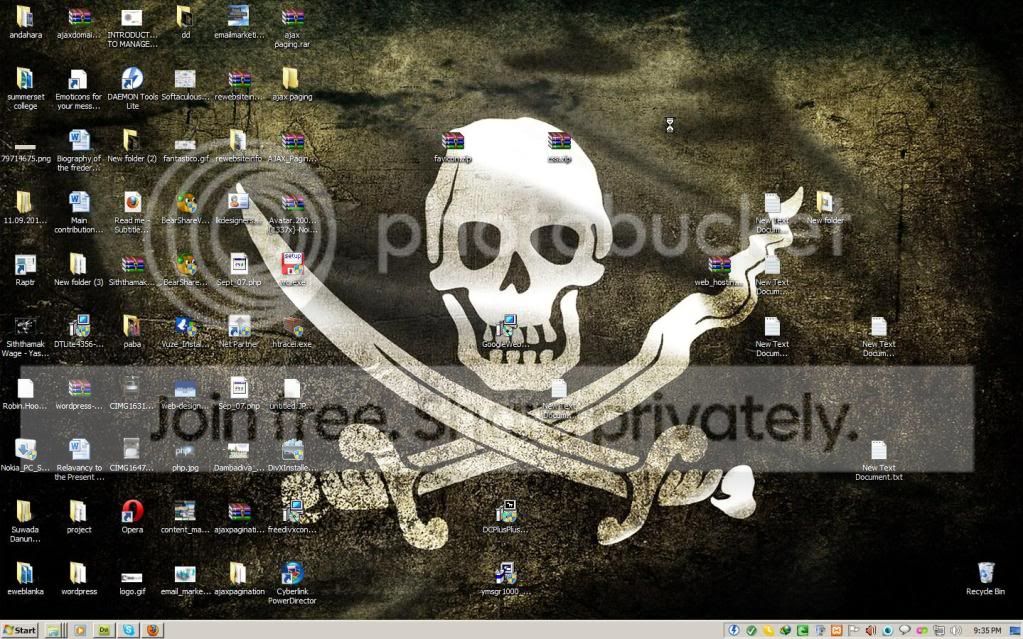This screenshot has height=639, width=1023.
Task: Launch Dreamweaver from the taskbar quick launch
Action: (104, 630)
